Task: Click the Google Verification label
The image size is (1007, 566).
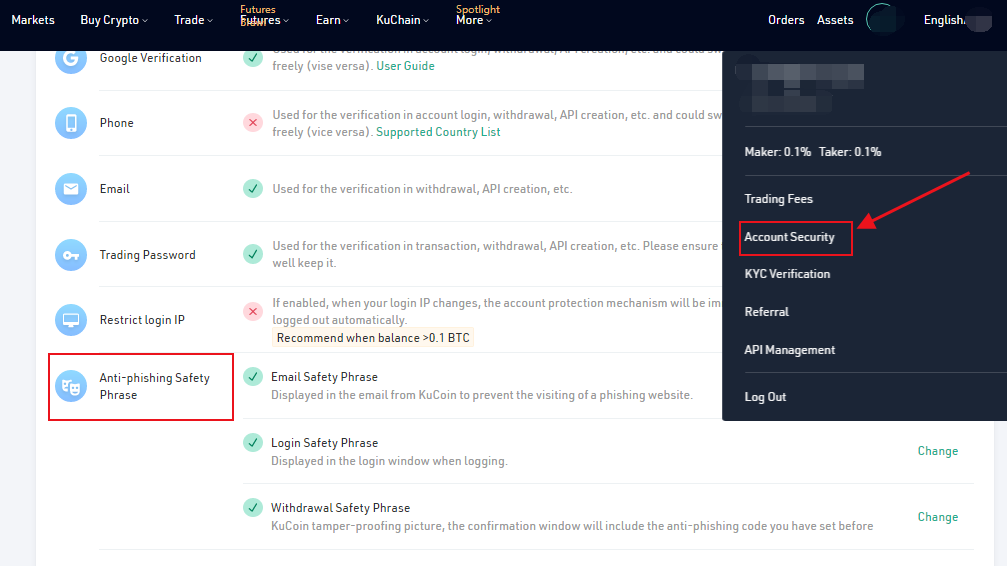Action: 150,58
